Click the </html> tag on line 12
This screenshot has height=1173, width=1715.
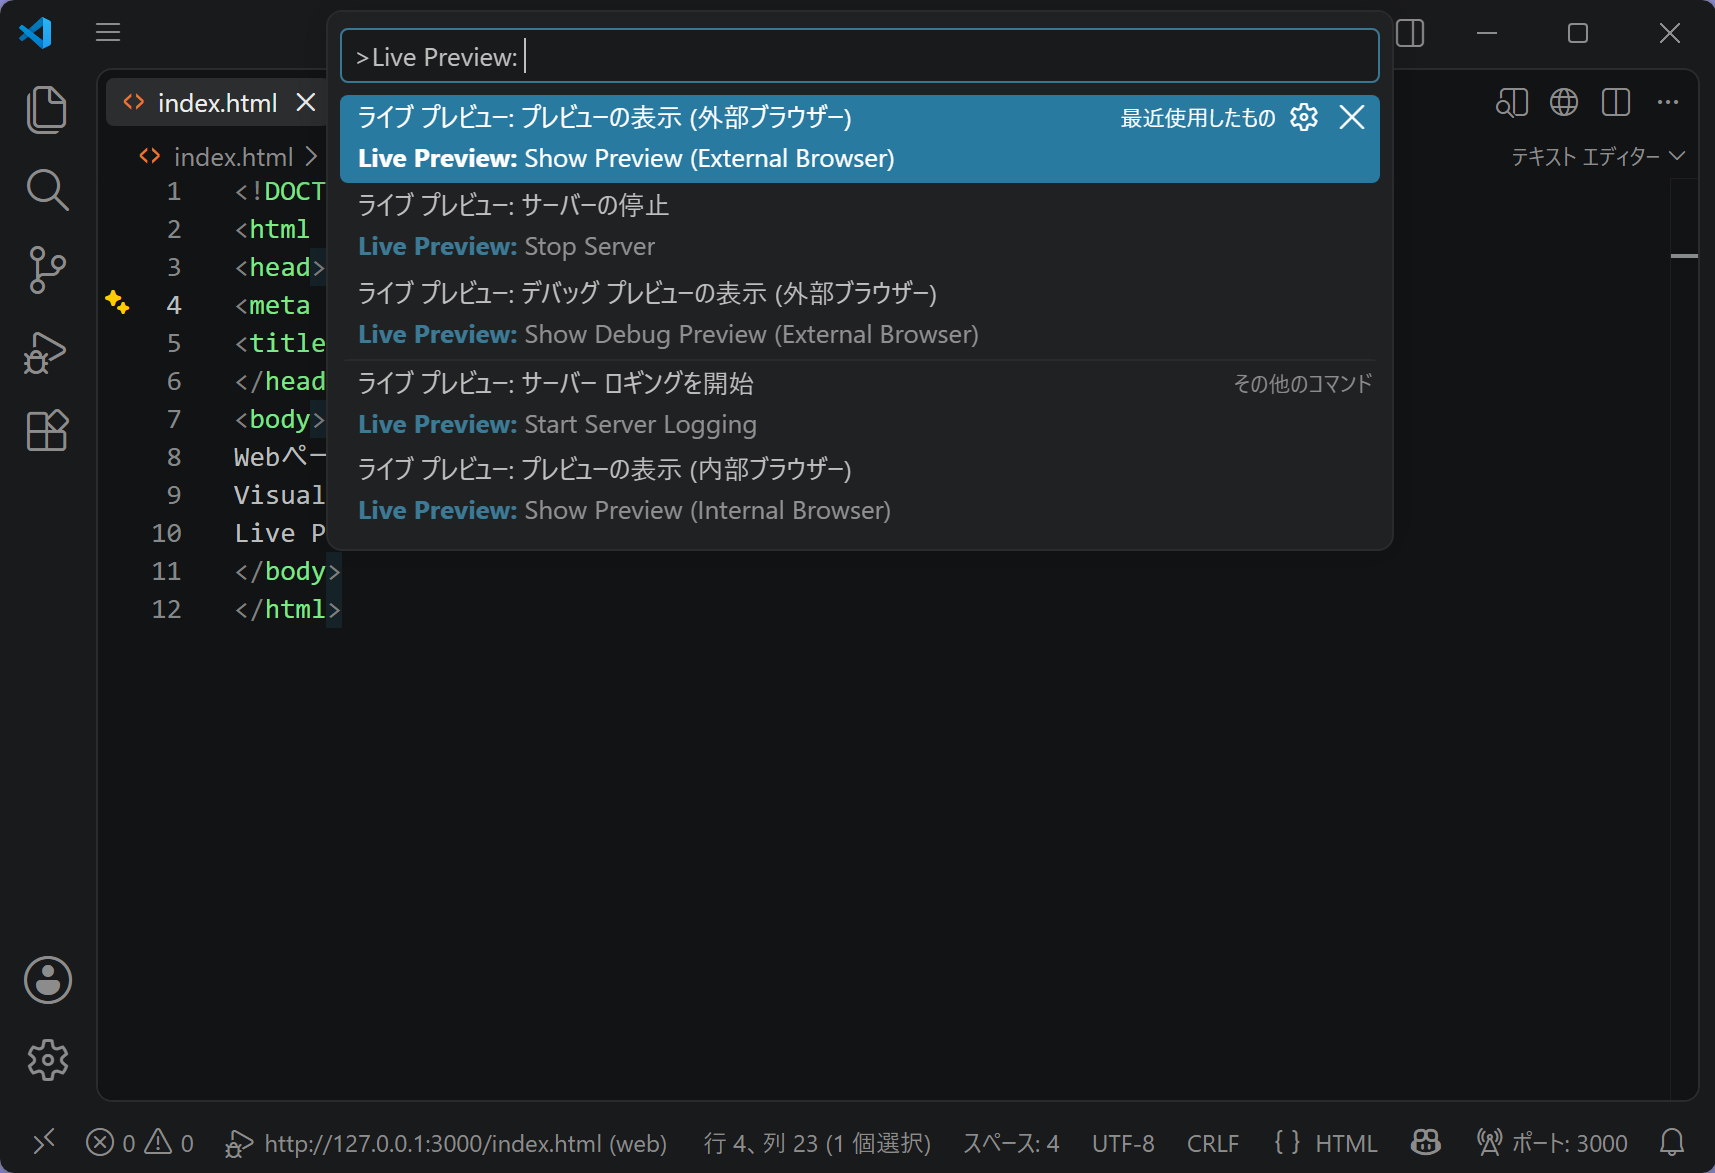(287, 609)
